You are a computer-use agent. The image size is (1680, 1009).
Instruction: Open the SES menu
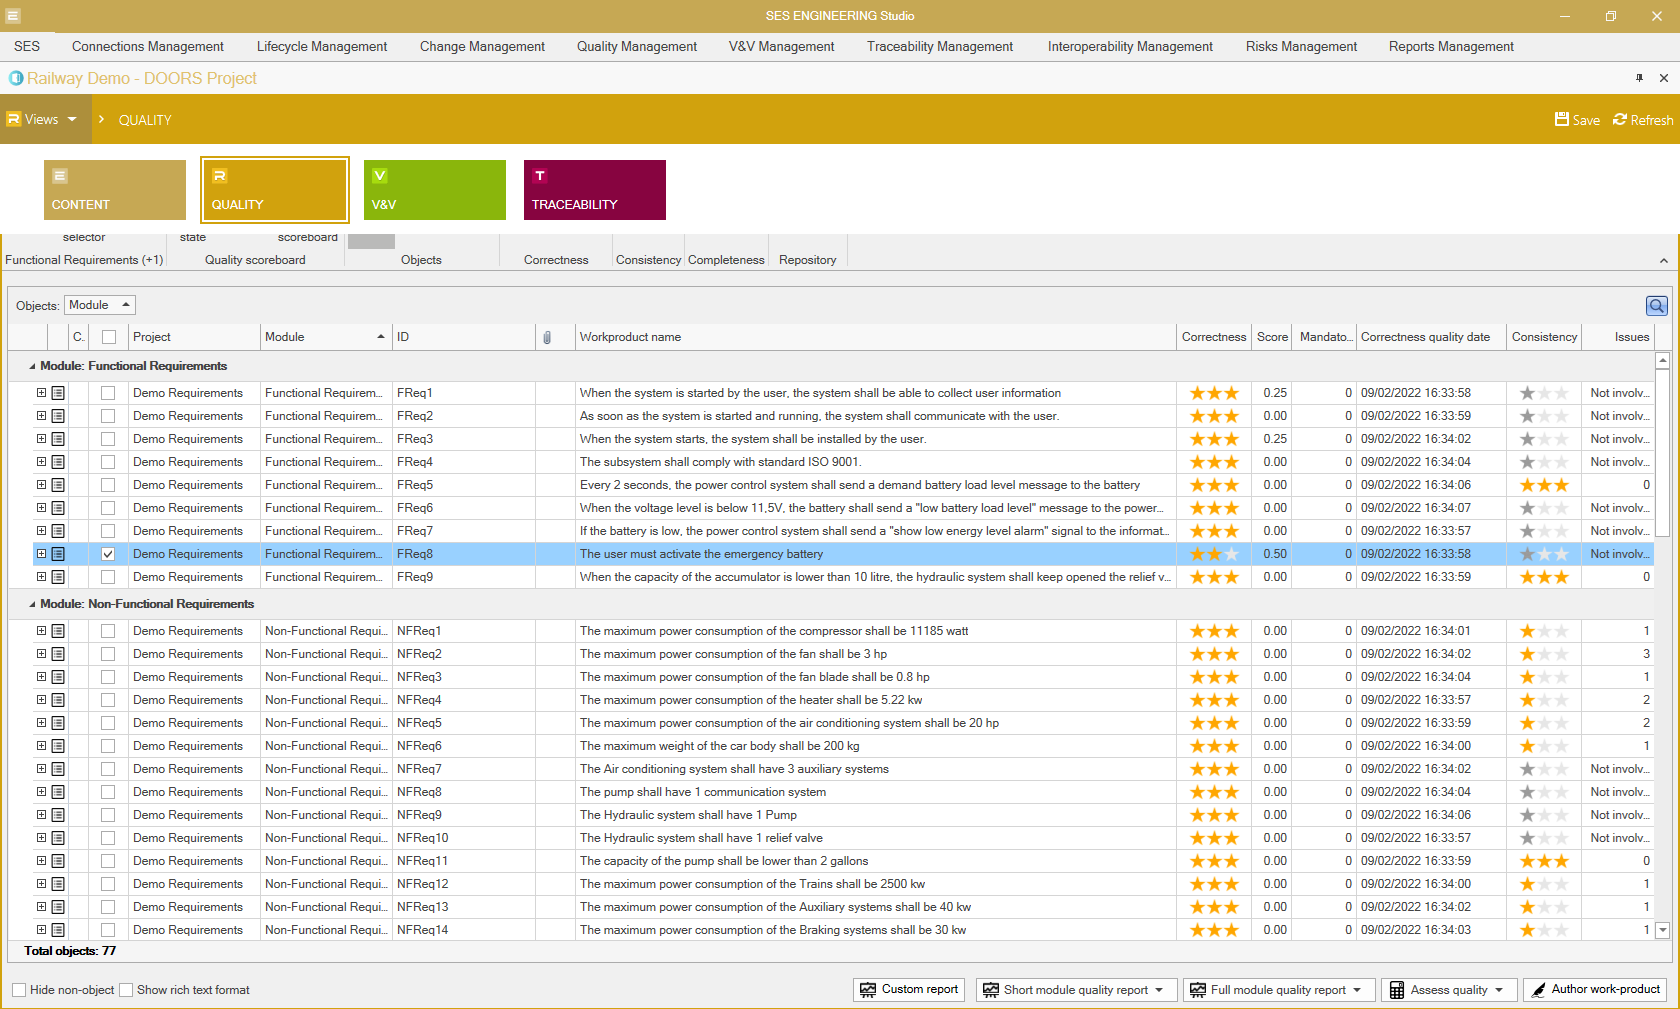click(27, 47)
